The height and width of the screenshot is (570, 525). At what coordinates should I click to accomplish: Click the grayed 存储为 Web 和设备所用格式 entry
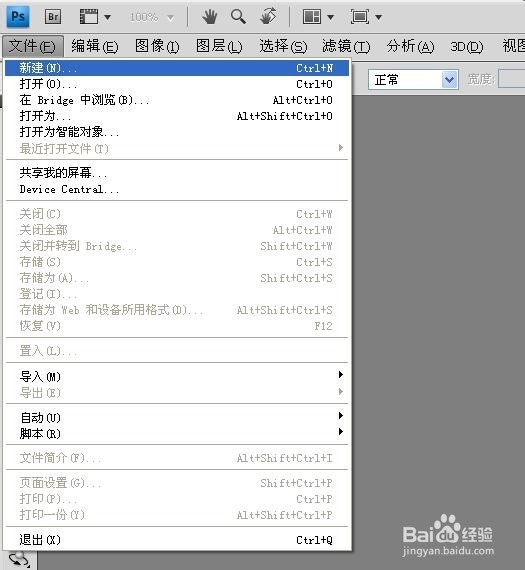[177, 310]
